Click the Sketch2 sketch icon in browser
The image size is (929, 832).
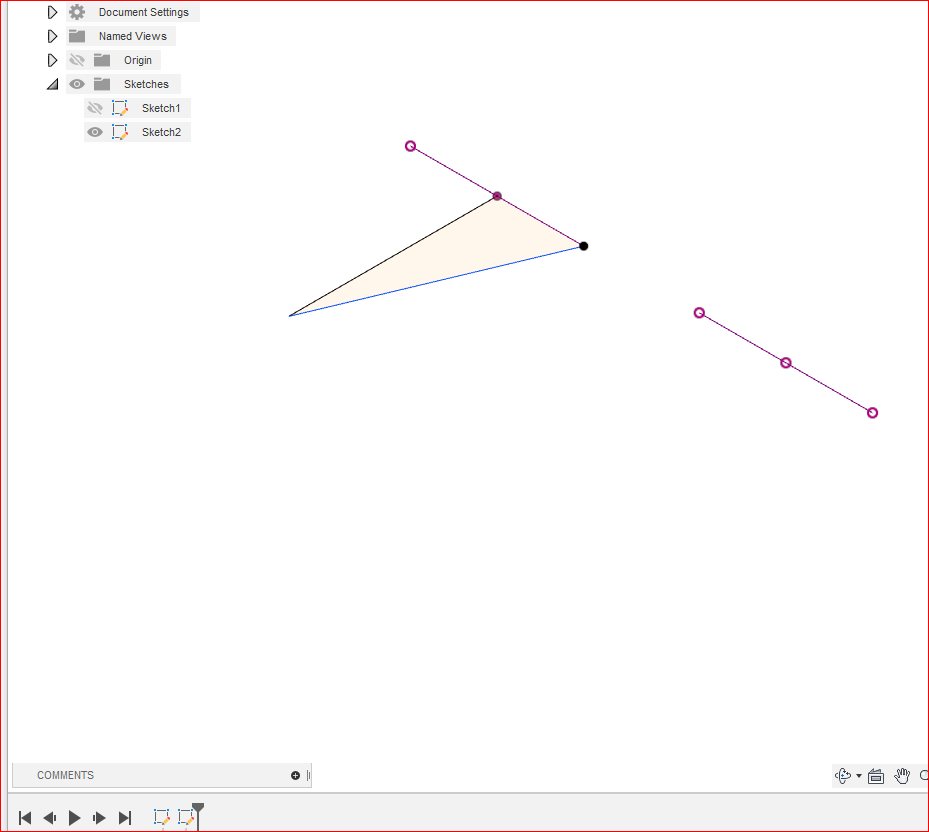pos(120,132)
